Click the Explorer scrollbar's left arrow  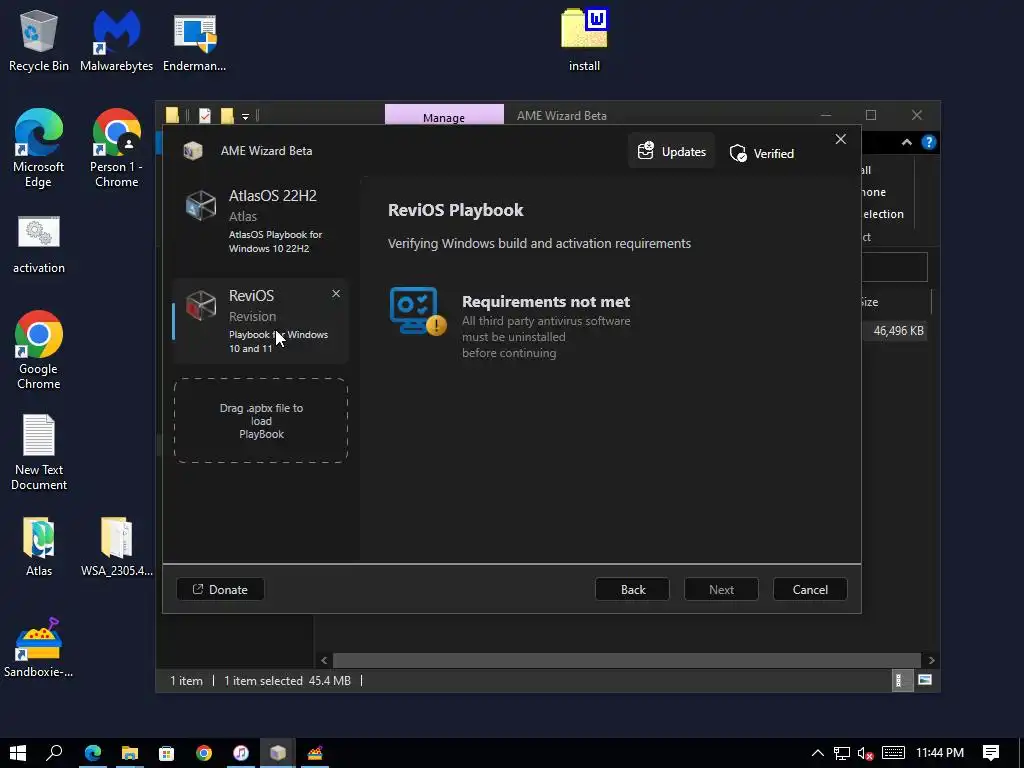pos(324,660)
